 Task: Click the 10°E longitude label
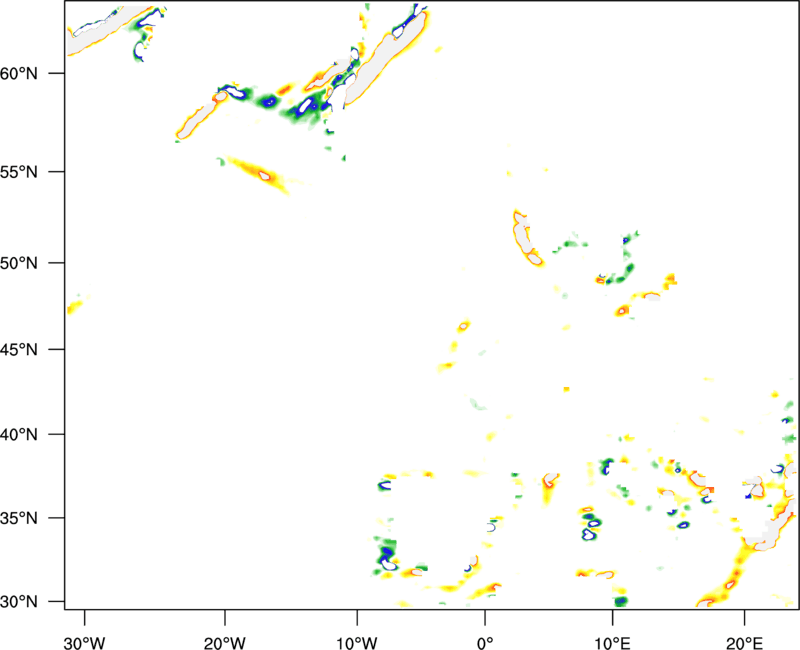point(612,643)
